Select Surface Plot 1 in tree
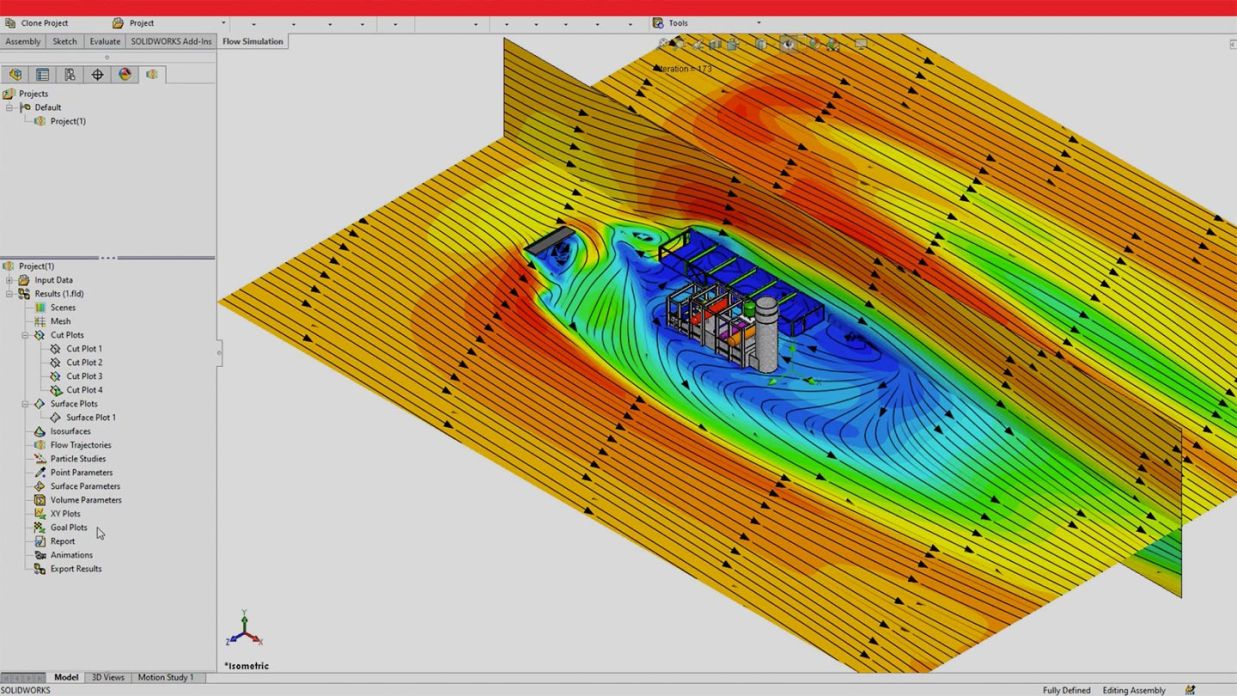Viewport: 1237px width, 696px height. coord(90,417)
